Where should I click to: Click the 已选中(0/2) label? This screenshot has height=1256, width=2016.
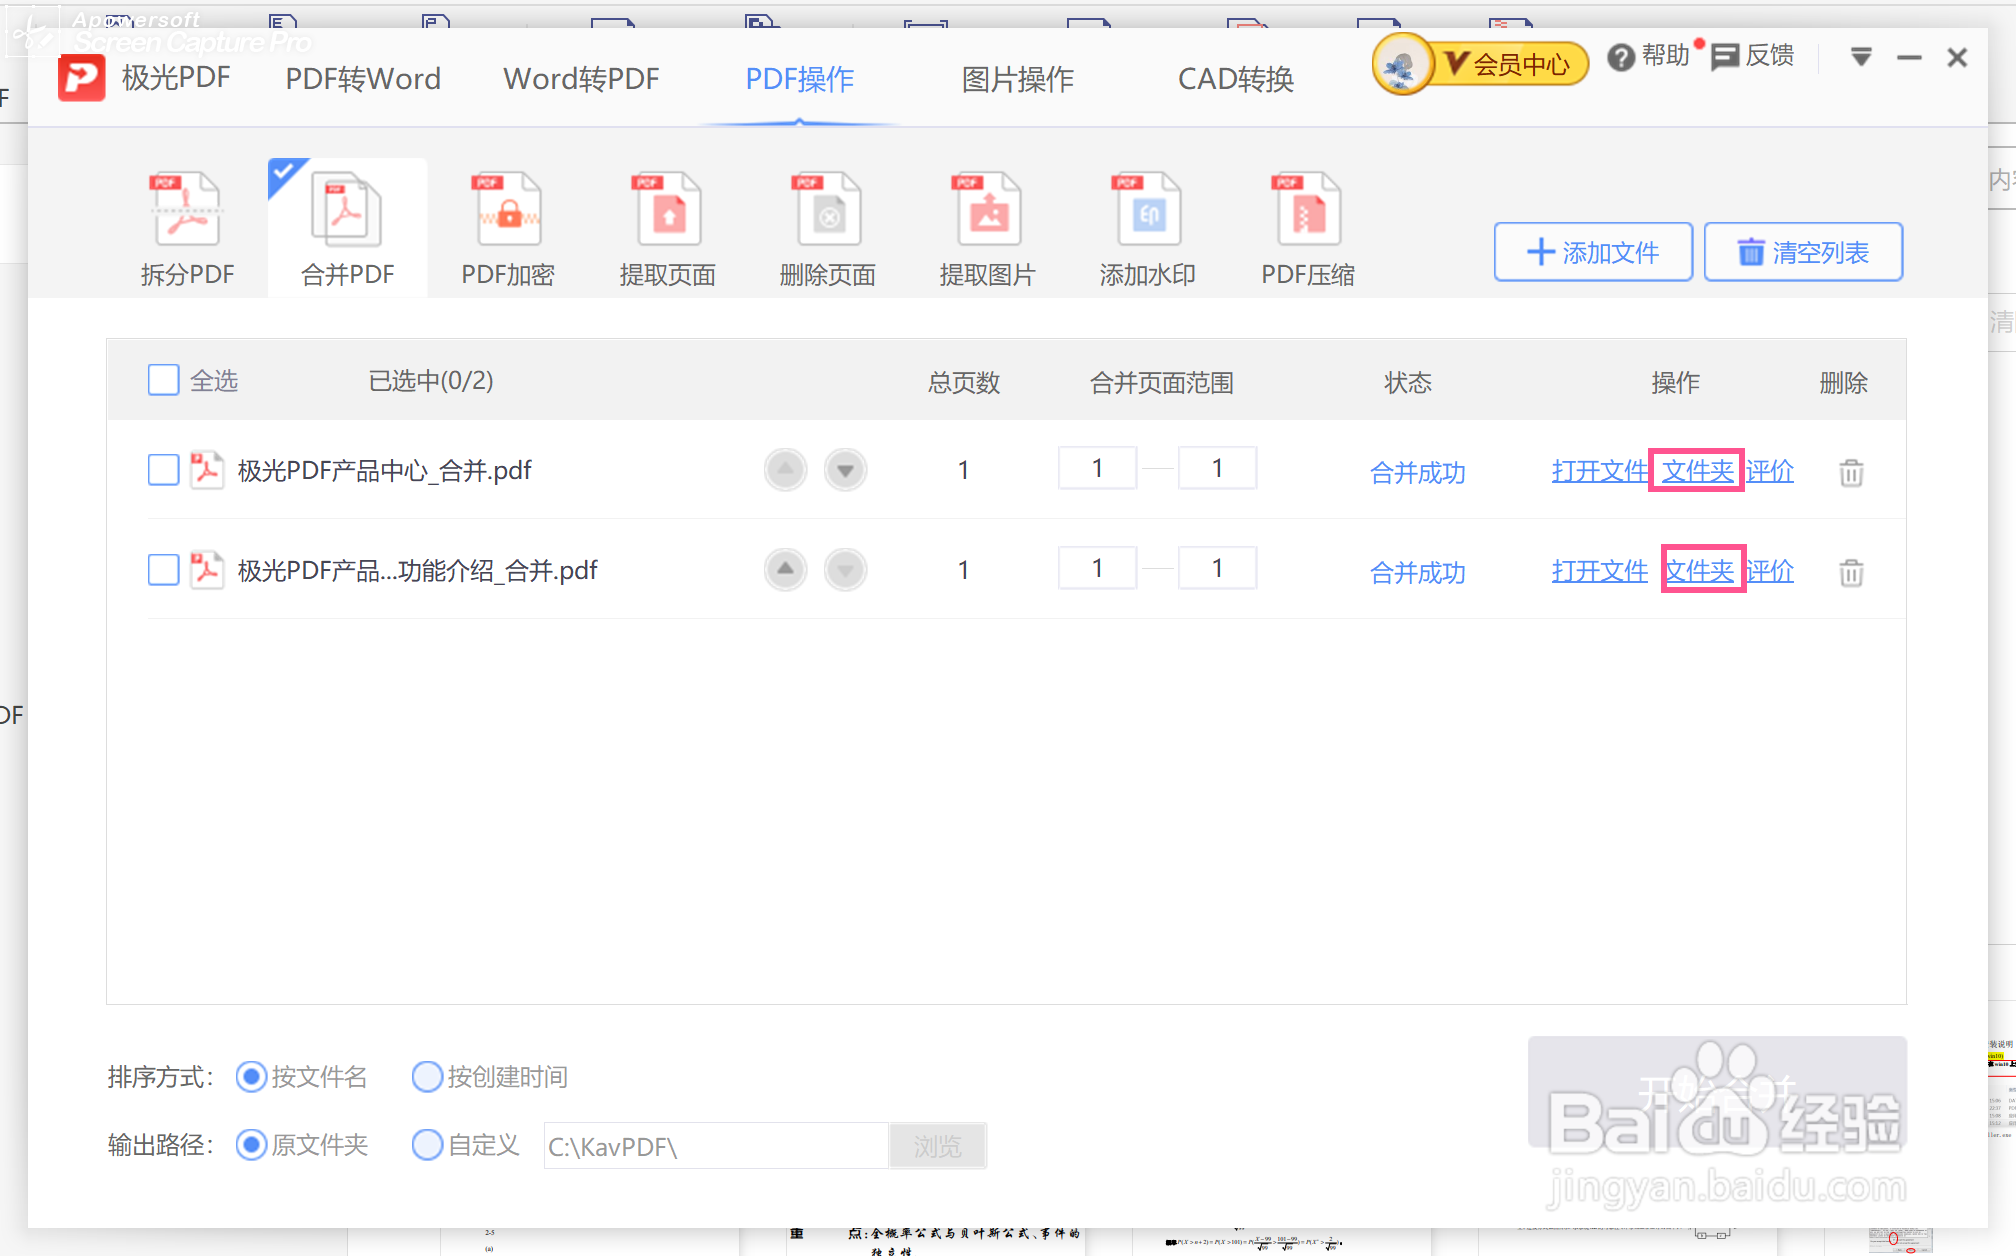click(431, 381)
